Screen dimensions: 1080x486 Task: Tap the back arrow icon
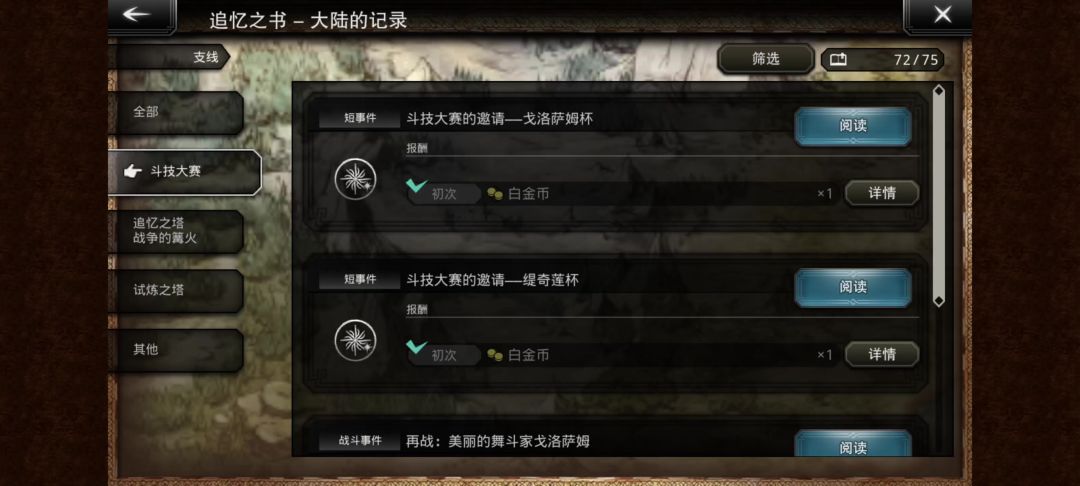pyautogui.click(x=137, y=14)
